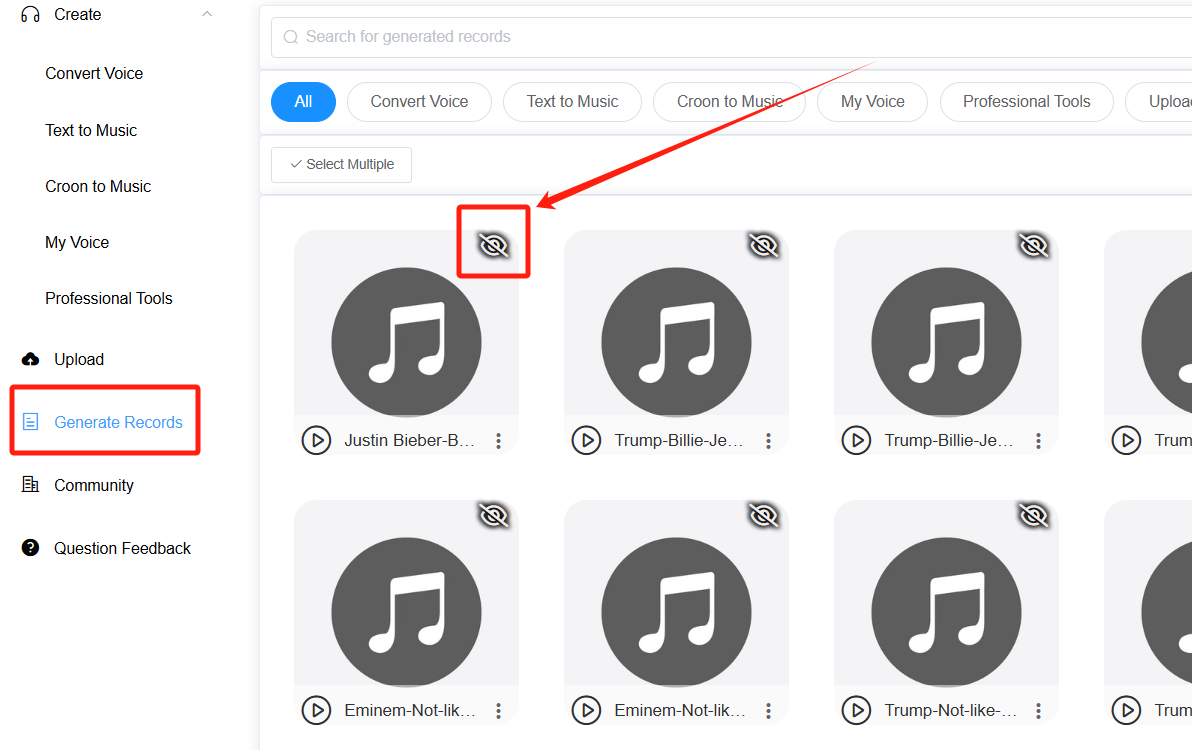Click music thumbnail of Eminem record below Justin Bieber

pyautogui.click(x=407, y=612)
